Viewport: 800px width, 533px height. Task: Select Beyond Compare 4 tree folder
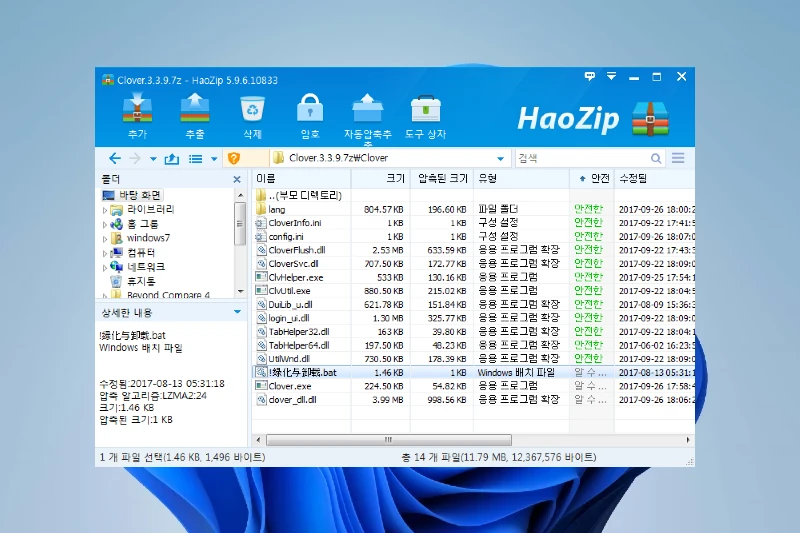pos(160,295)
